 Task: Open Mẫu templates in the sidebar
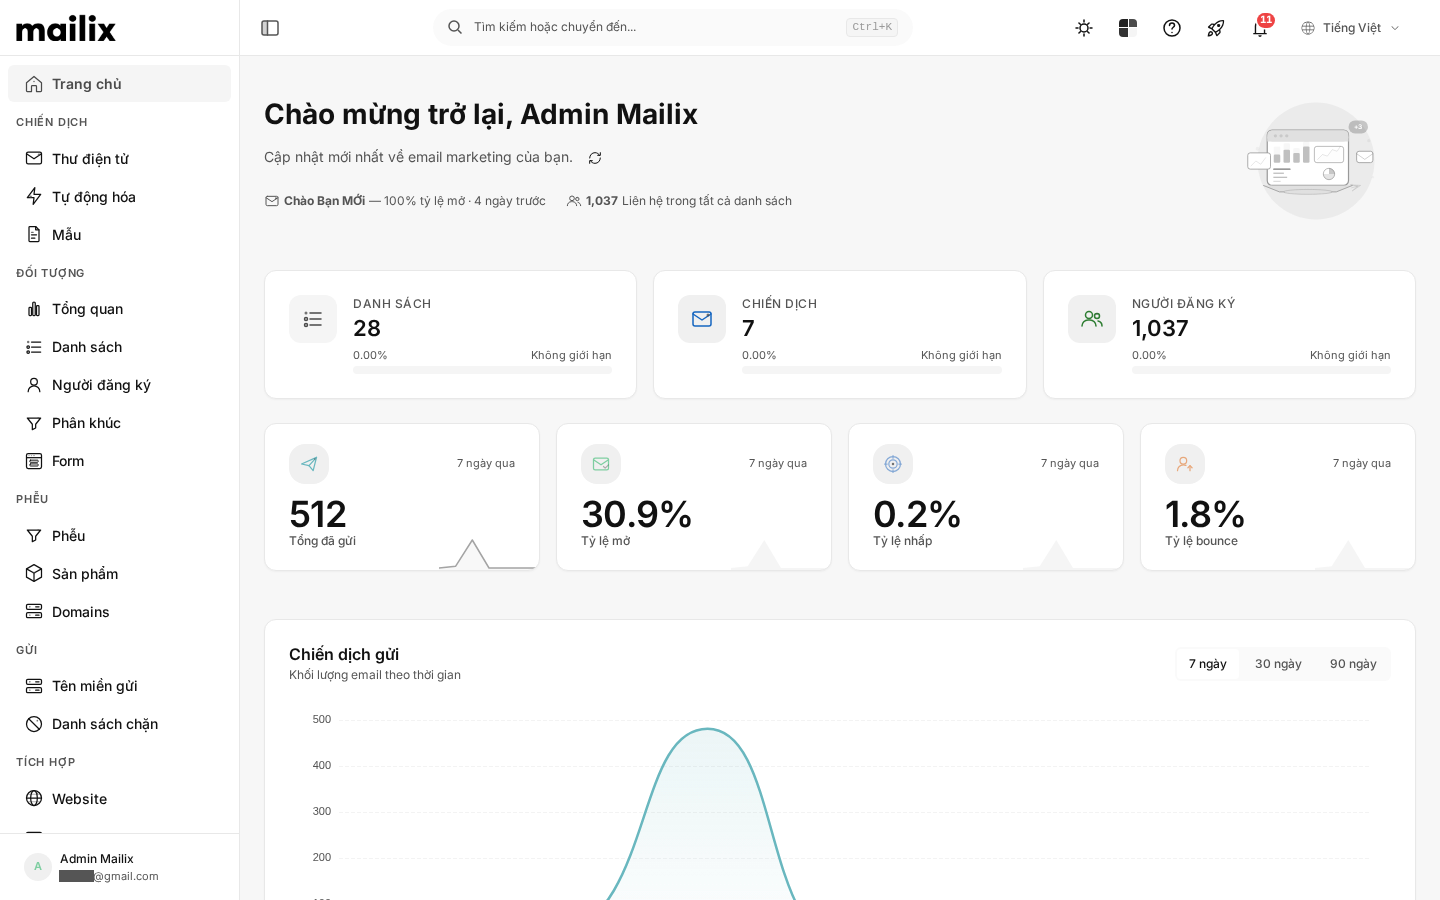[119, 235]
